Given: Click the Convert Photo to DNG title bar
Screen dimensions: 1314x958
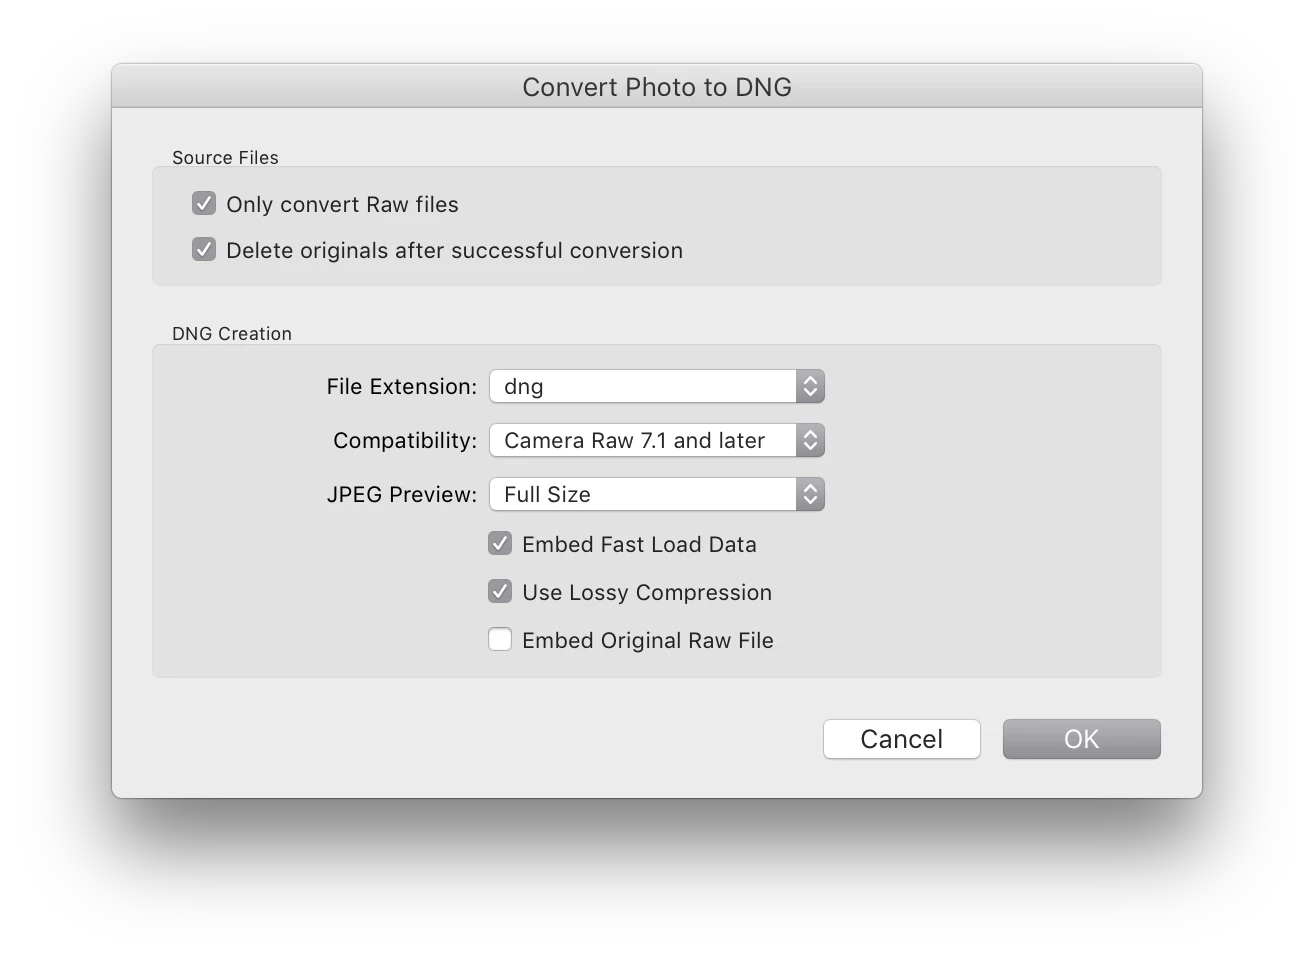Looking at the screenshot, I should (x=657, y=87).
